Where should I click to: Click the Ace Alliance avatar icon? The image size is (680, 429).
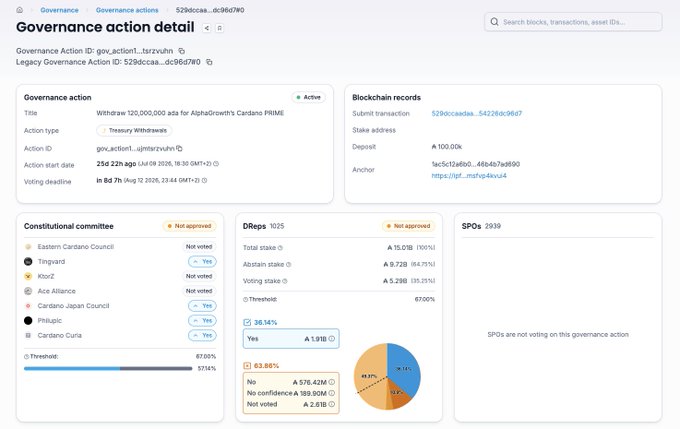tap(28, 291)
